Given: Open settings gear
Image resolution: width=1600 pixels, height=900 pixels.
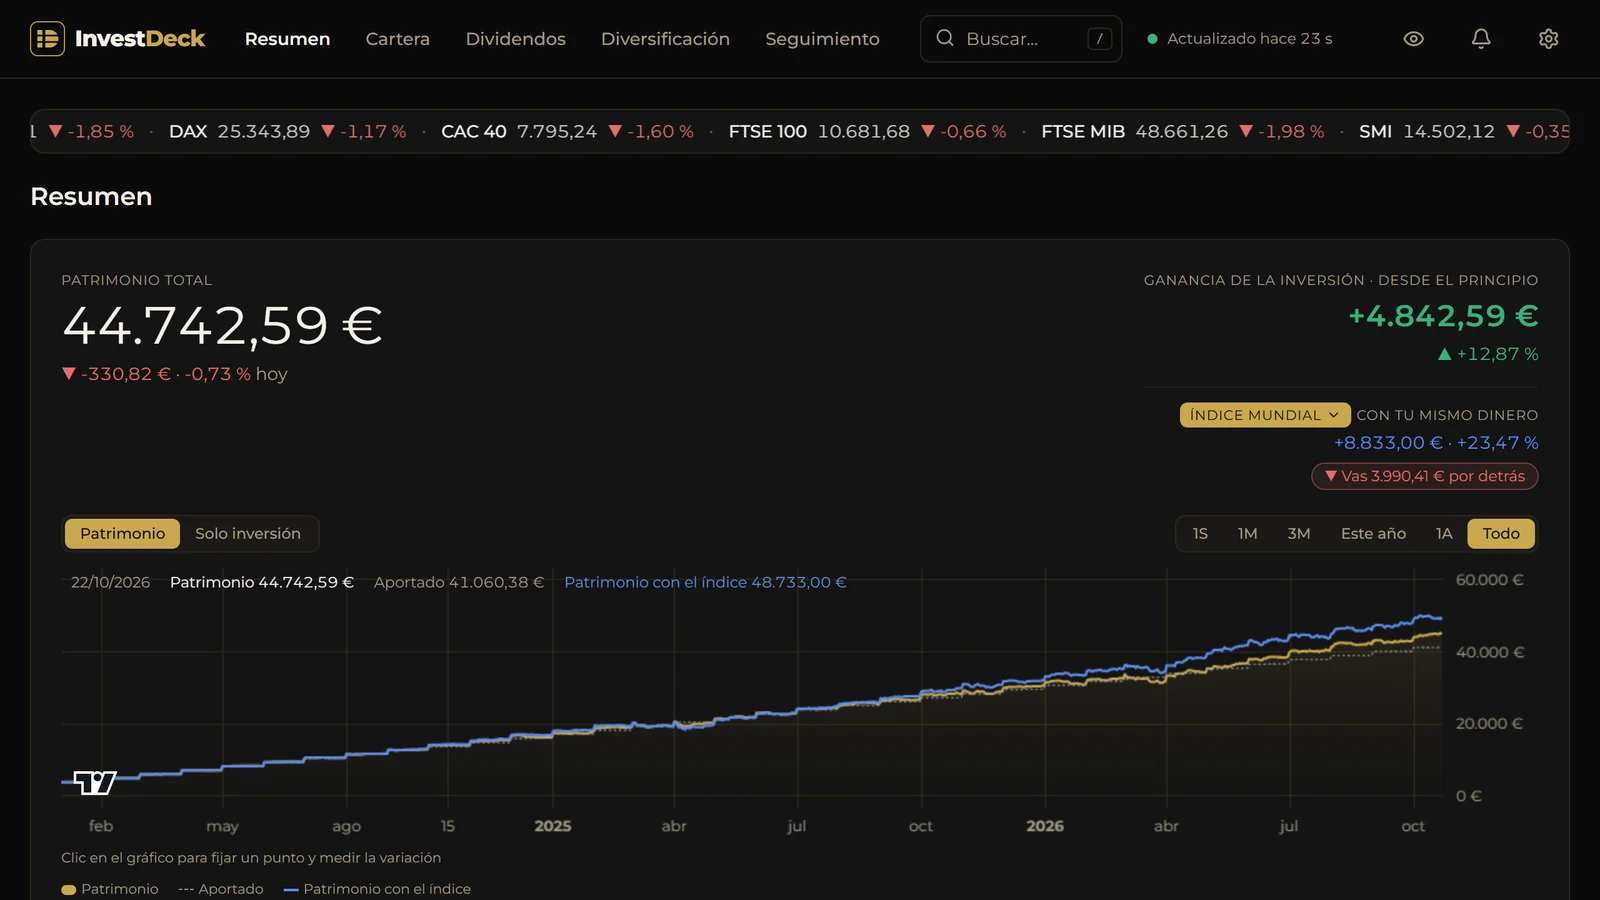Looking at the screenshot, I should [x=1548, y=39].
